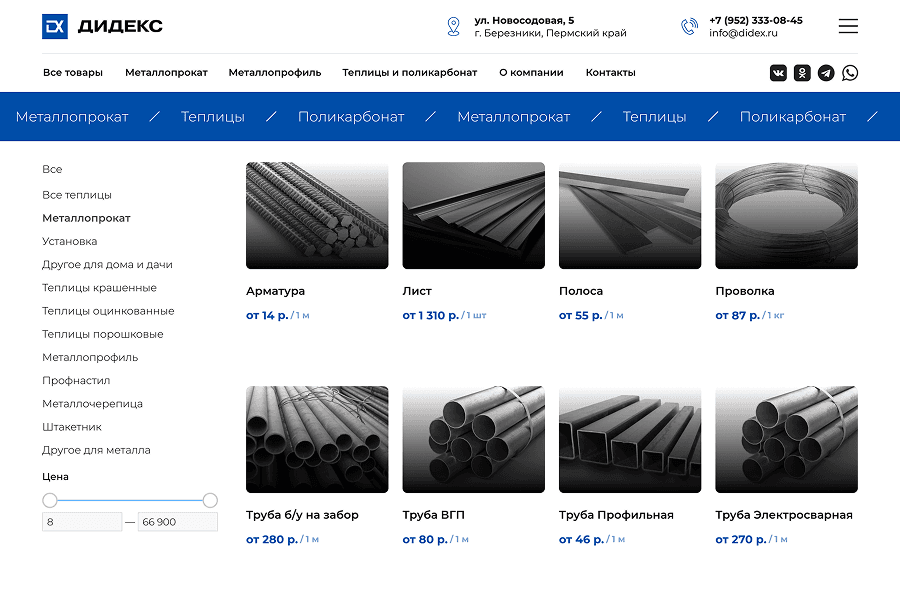Open the Труба ВГП product link
900x600 pixels.
(436, 515)
